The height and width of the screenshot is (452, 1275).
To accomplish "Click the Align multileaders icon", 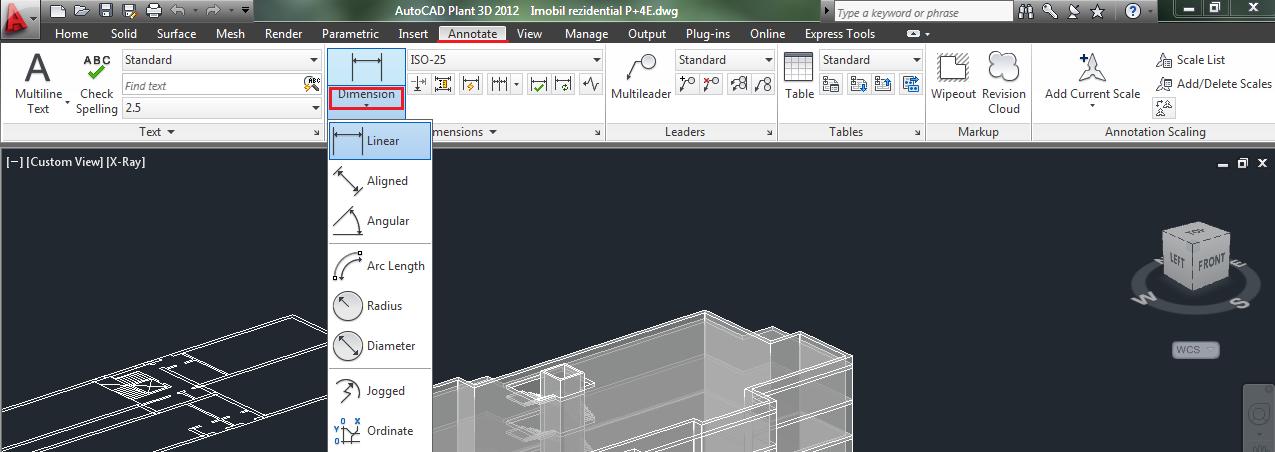I will tap(740, 84).
